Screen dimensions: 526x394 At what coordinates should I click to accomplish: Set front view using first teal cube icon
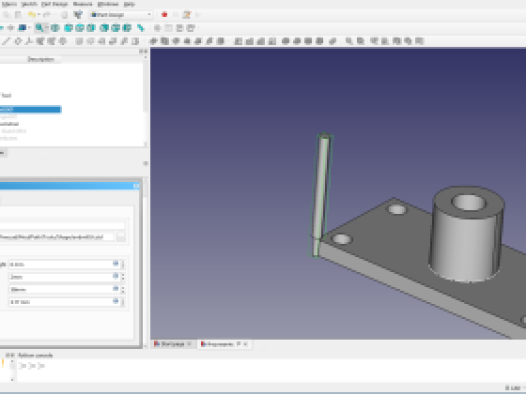pyautogui.click(x=68, y=28)
